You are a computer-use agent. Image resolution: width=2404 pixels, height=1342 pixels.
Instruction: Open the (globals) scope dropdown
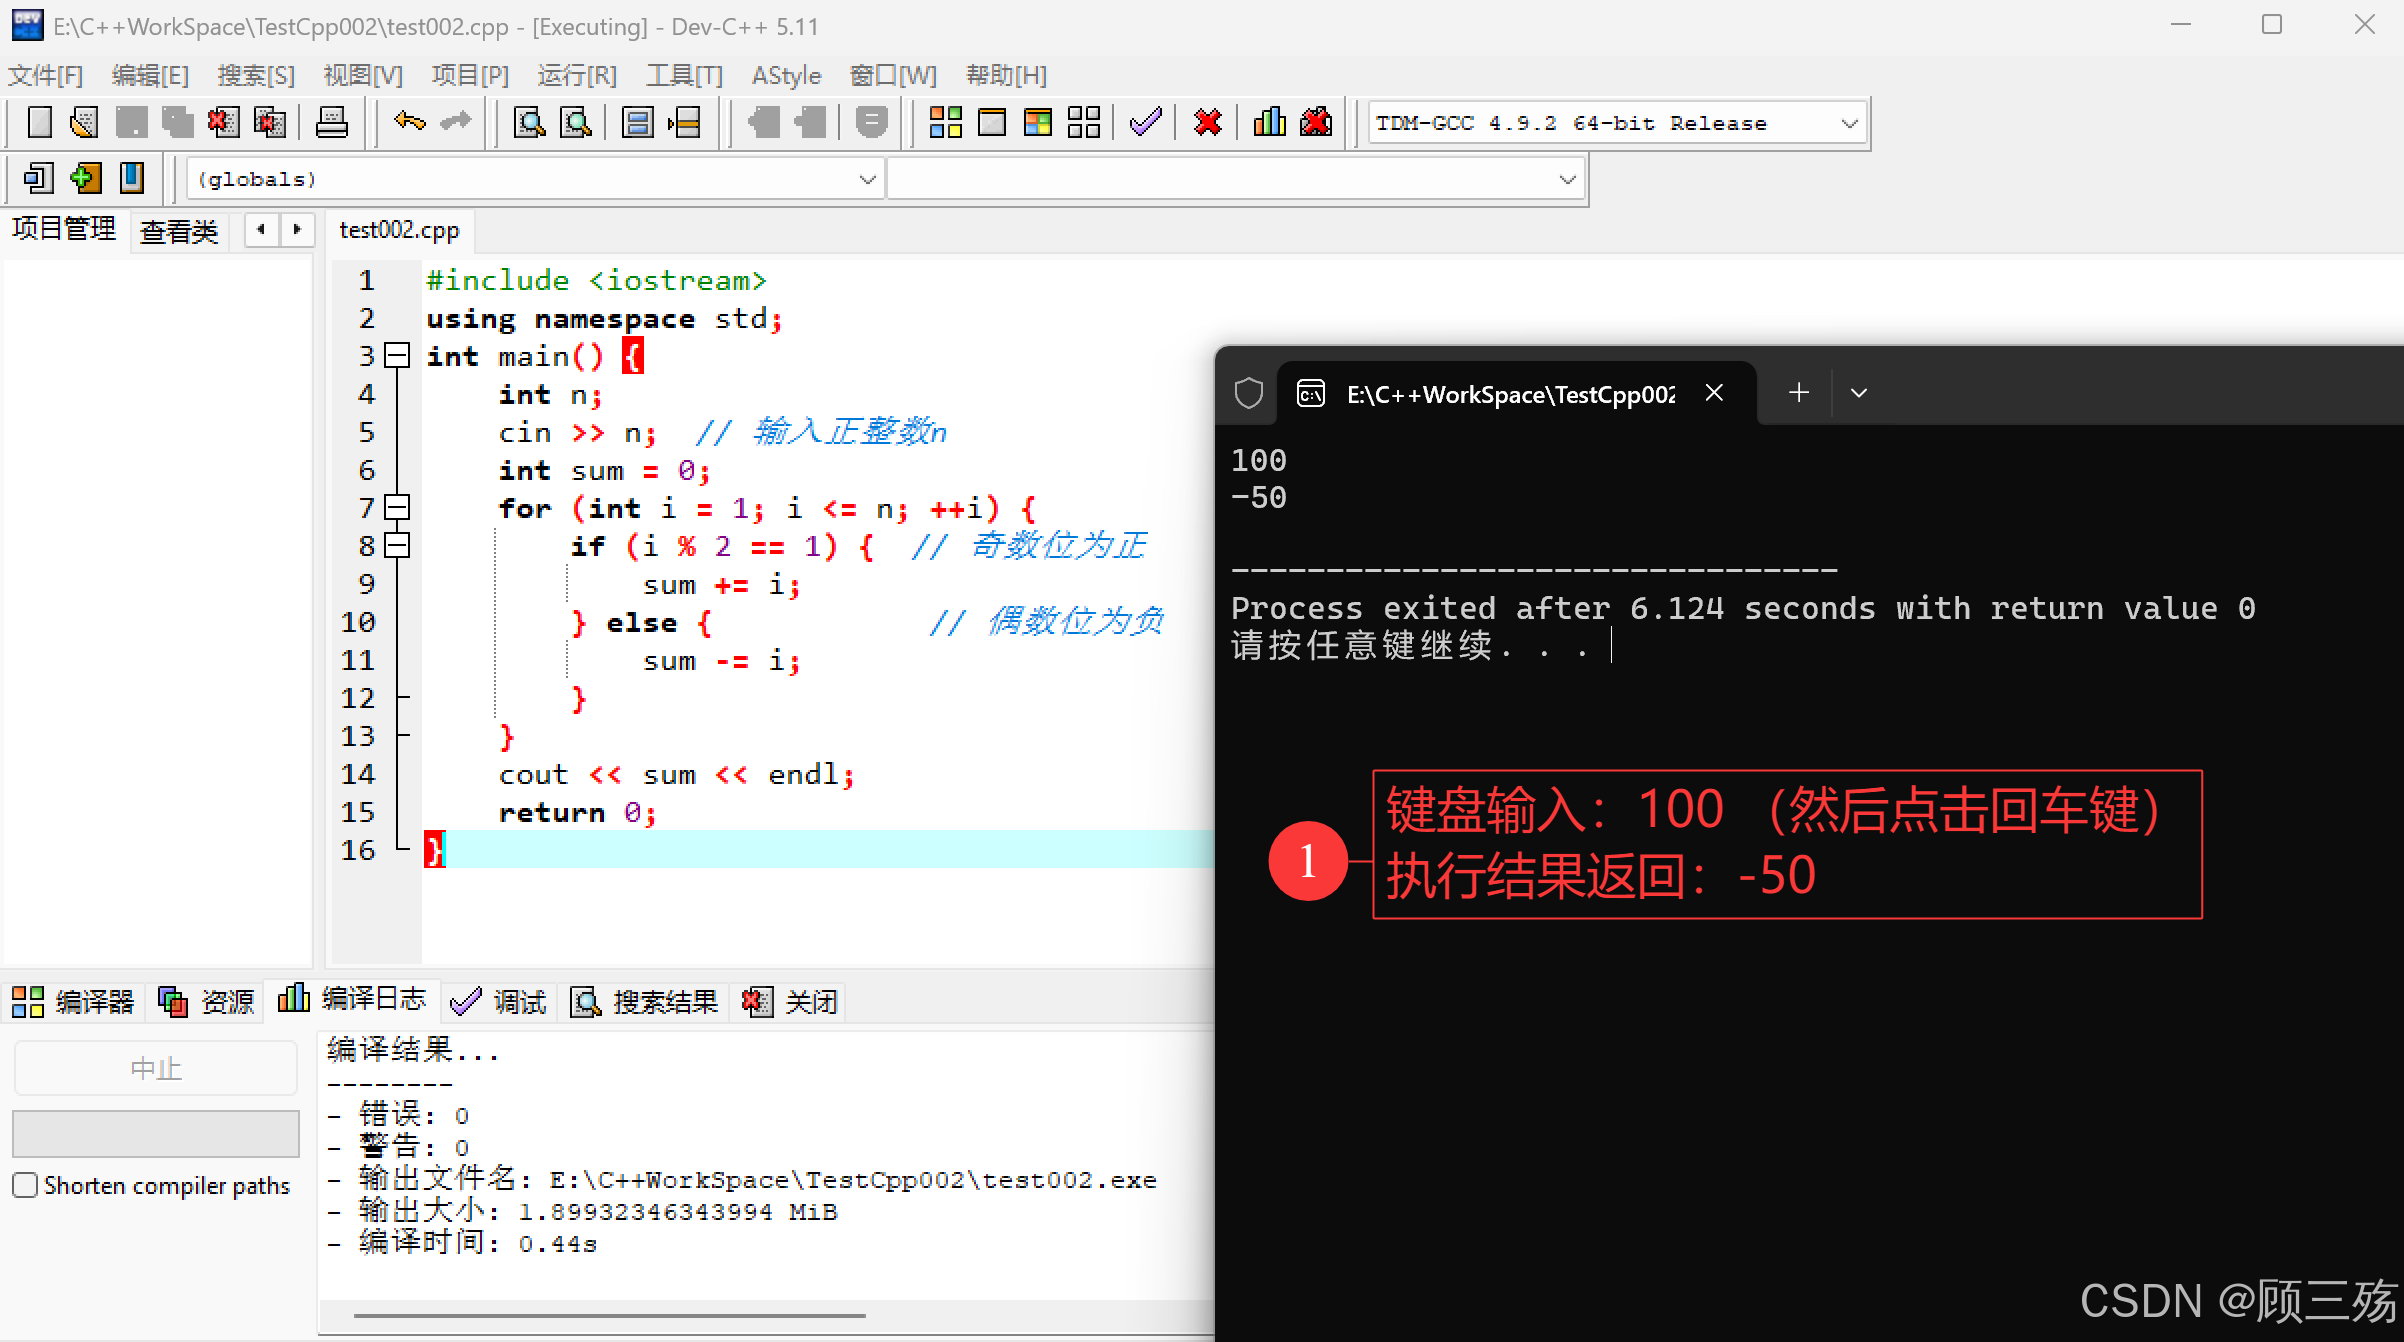pyautogui.click(x=866, y=180)
